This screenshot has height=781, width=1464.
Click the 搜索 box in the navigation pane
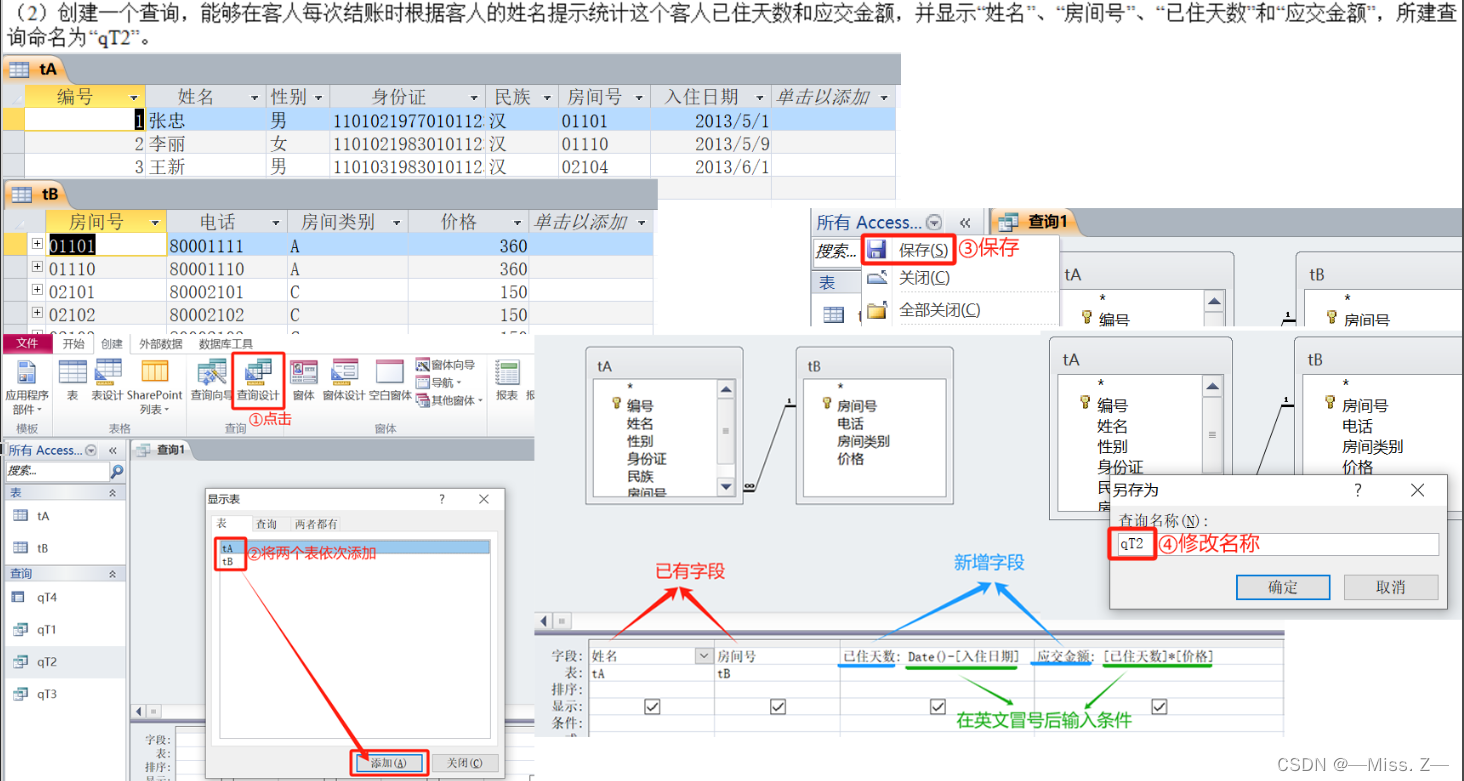[x=56, y=471]
